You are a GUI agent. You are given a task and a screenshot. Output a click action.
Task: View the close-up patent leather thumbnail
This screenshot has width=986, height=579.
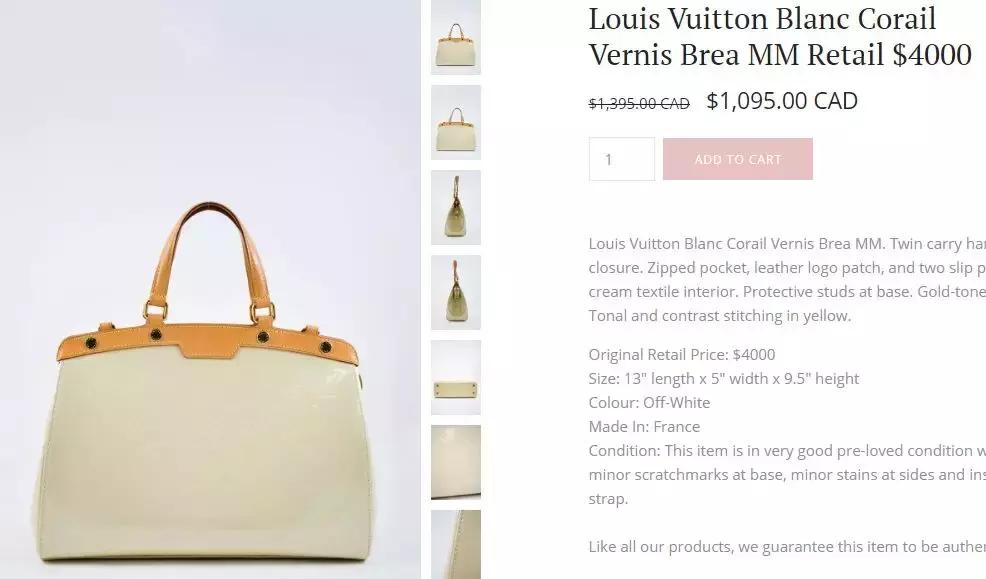(456, 462)
